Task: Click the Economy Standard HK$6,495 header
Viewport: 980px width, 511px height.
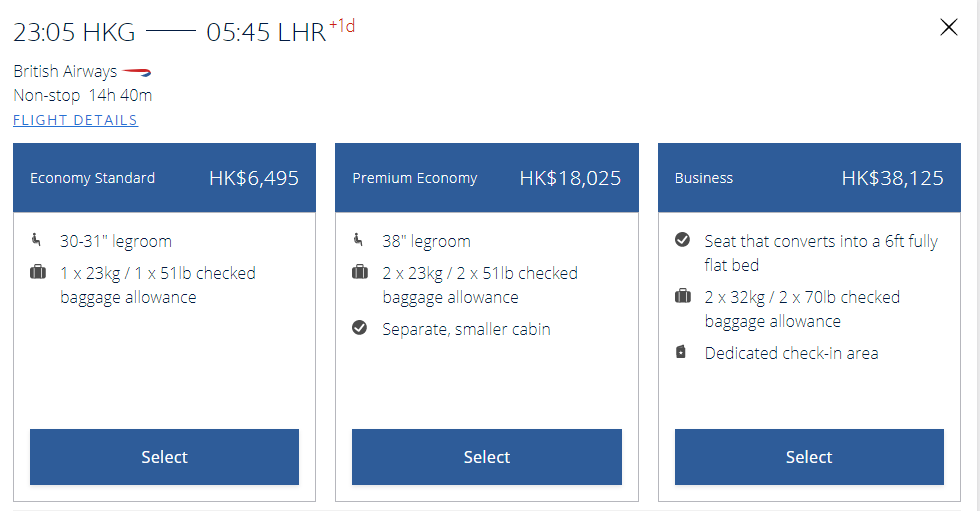Action: [164, 178]
